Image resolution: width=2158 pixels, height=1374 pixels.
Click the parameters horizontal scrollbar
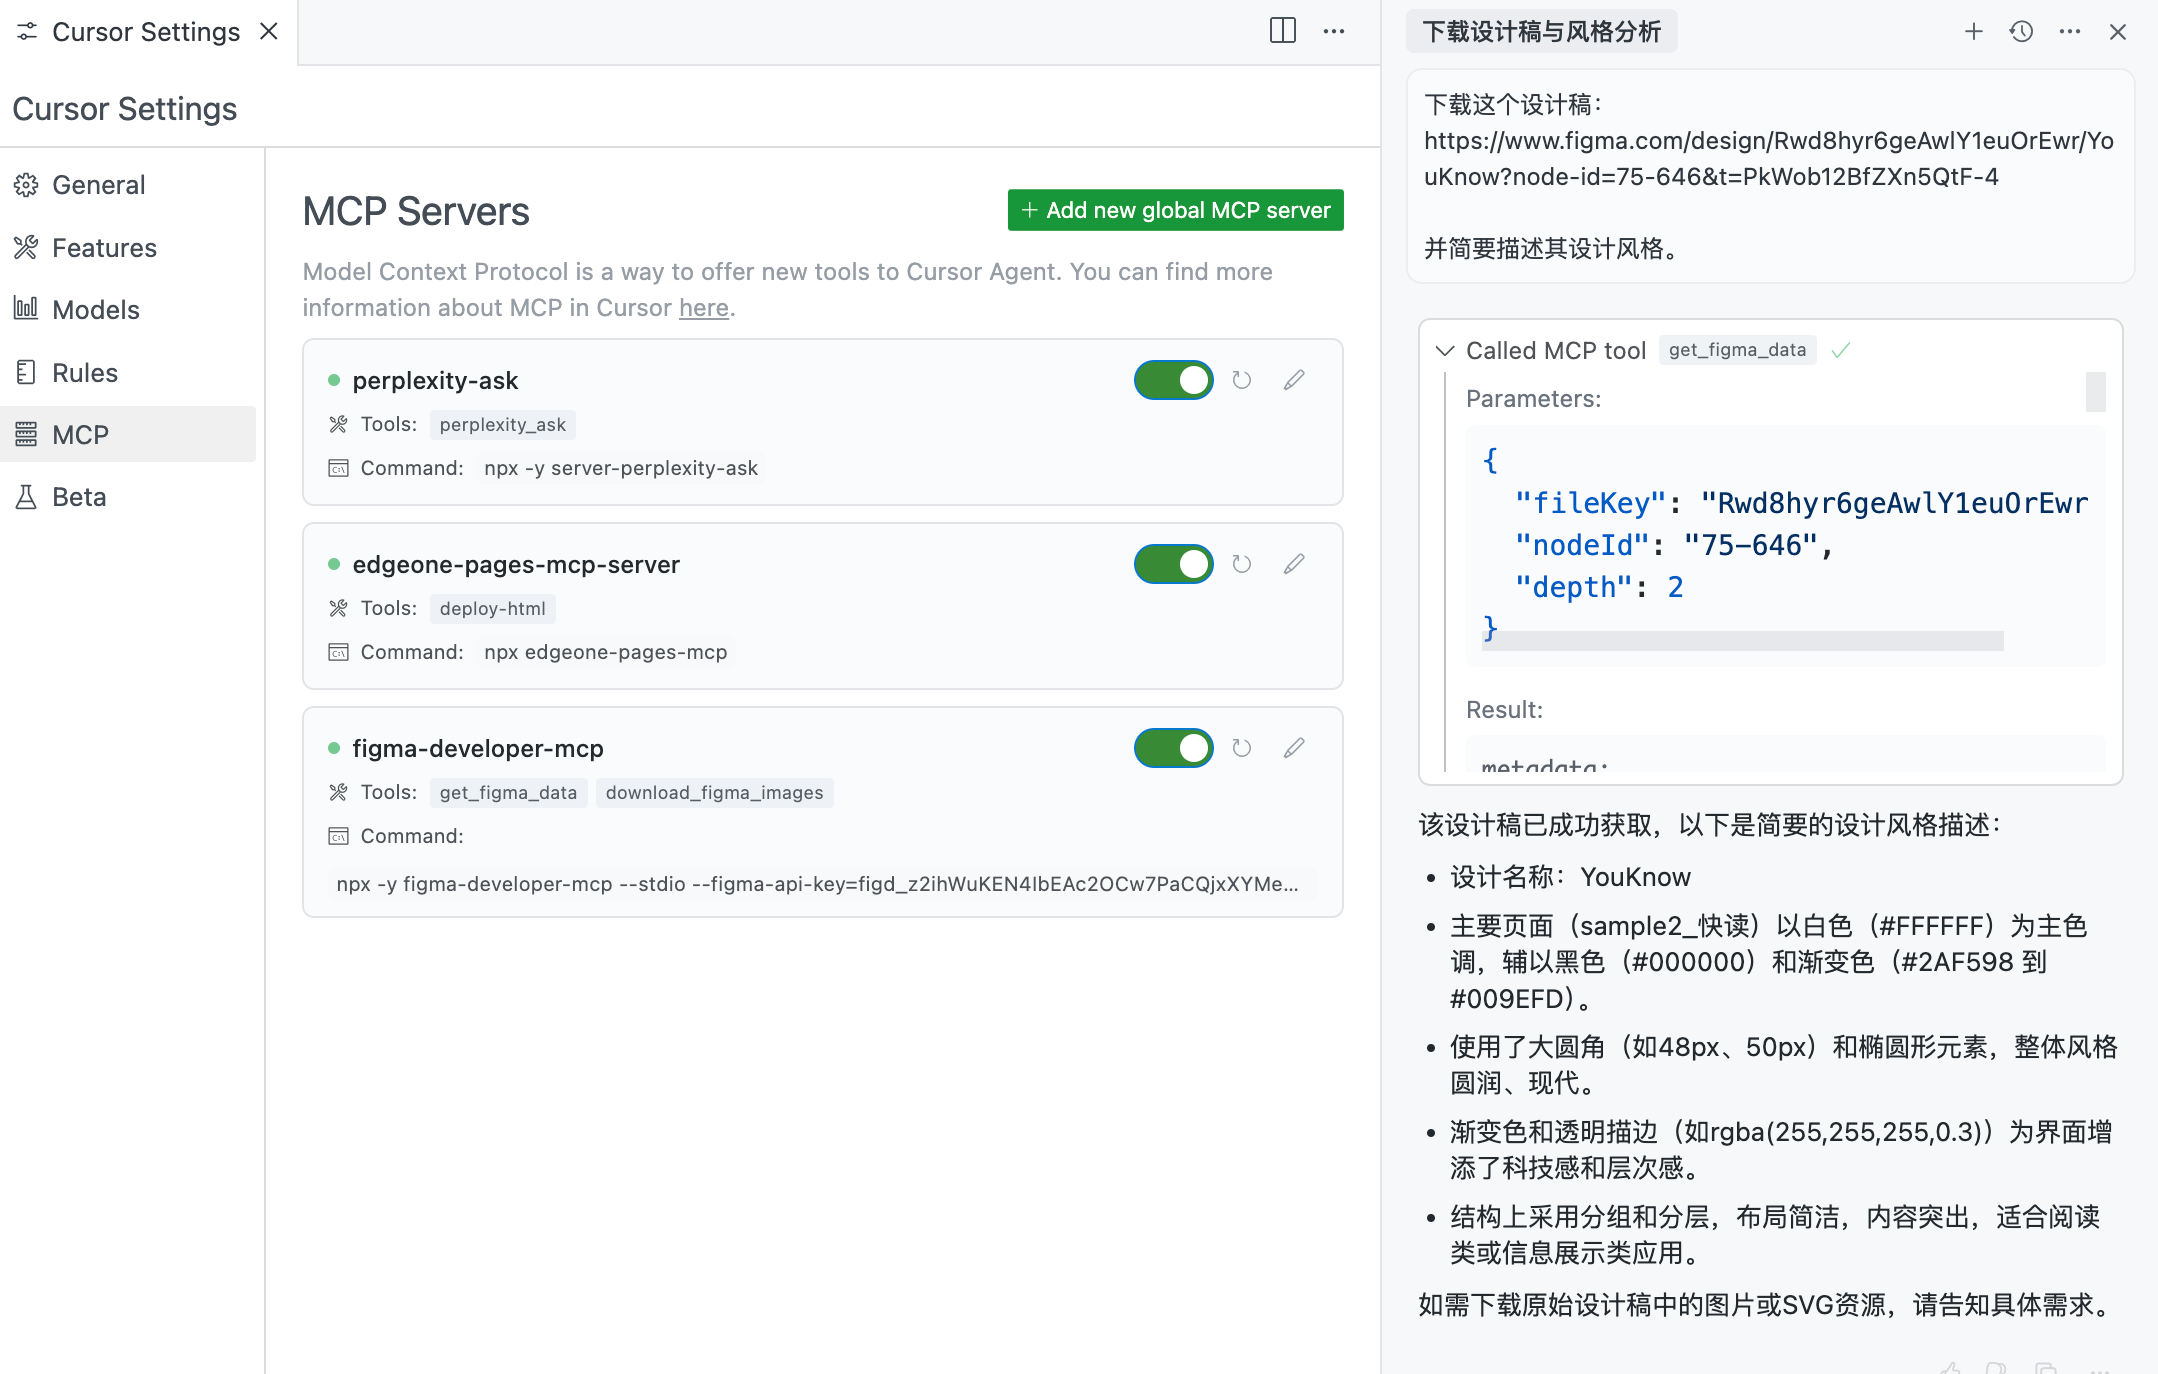point(1745,641)
